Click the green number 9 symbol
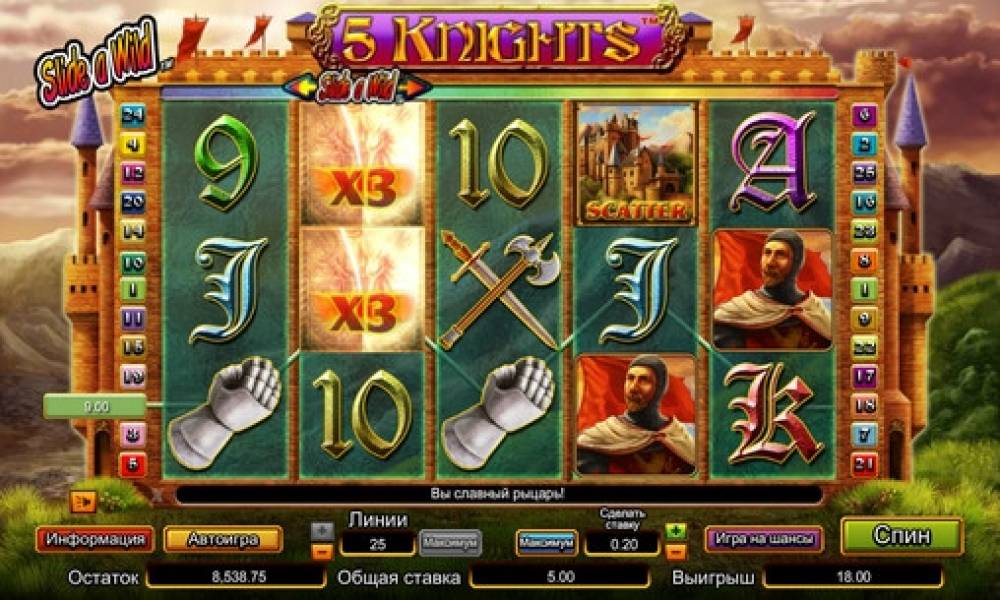The image size is (1000, 600). click(226, 163)
